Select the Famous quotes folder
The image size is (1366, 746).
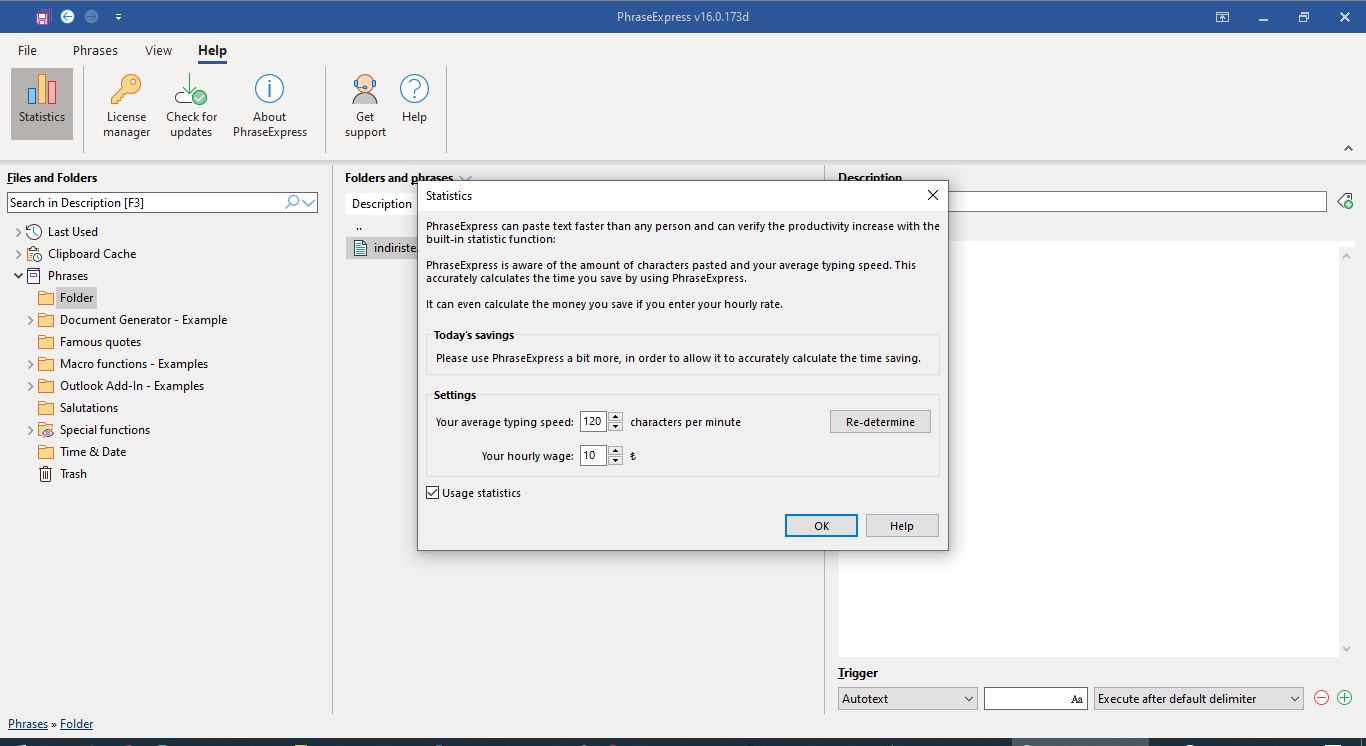pos(100,342)
